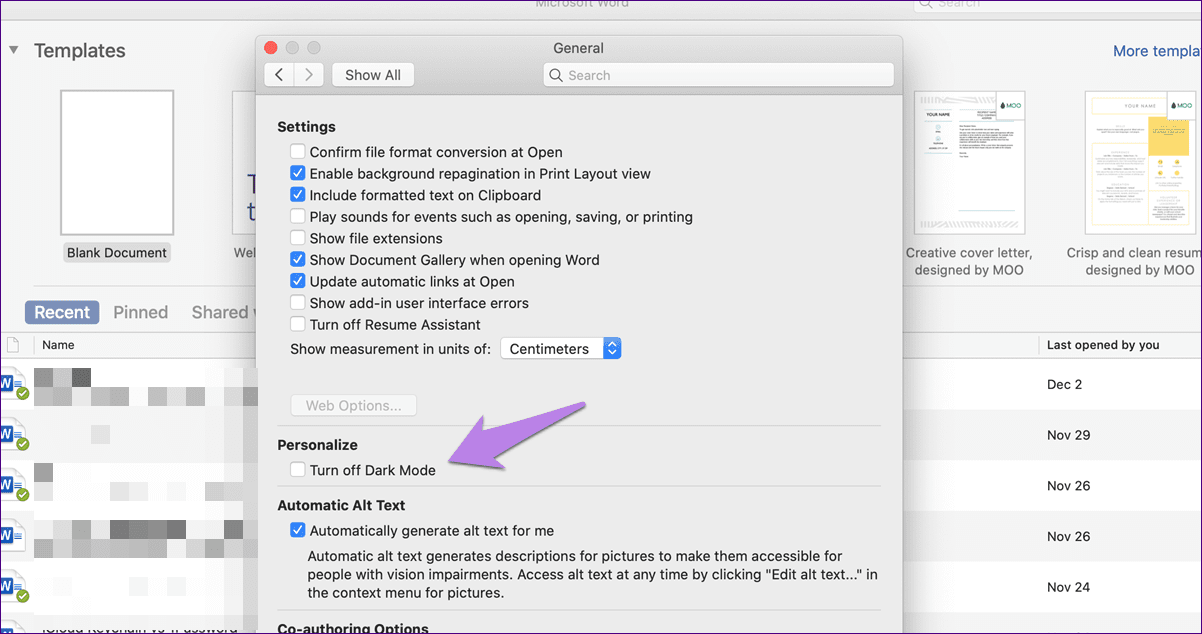The width and height of the screenshot is (1202, 634).
Task: Uncheck Update automatic links at Open
Action: (298, 282)
